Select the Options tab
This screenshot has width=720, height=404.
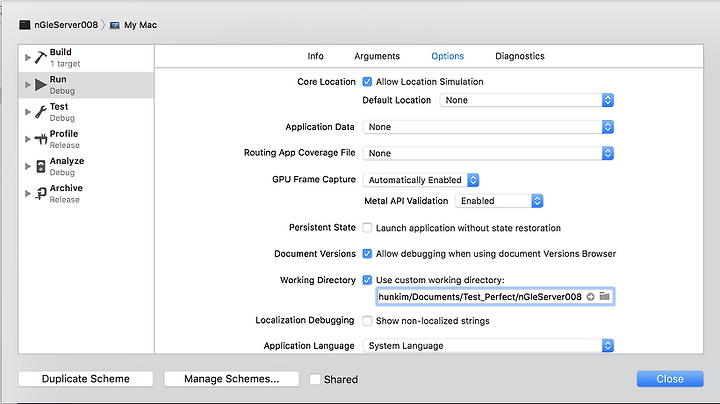point(448,56)
